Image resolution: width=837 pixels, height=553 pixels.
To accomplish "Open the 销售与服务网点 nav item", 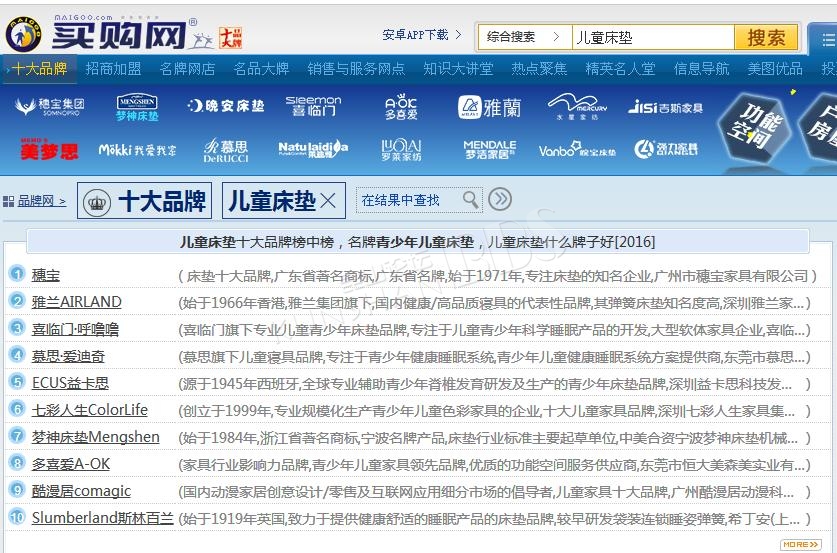I will [x=356, y=69].
